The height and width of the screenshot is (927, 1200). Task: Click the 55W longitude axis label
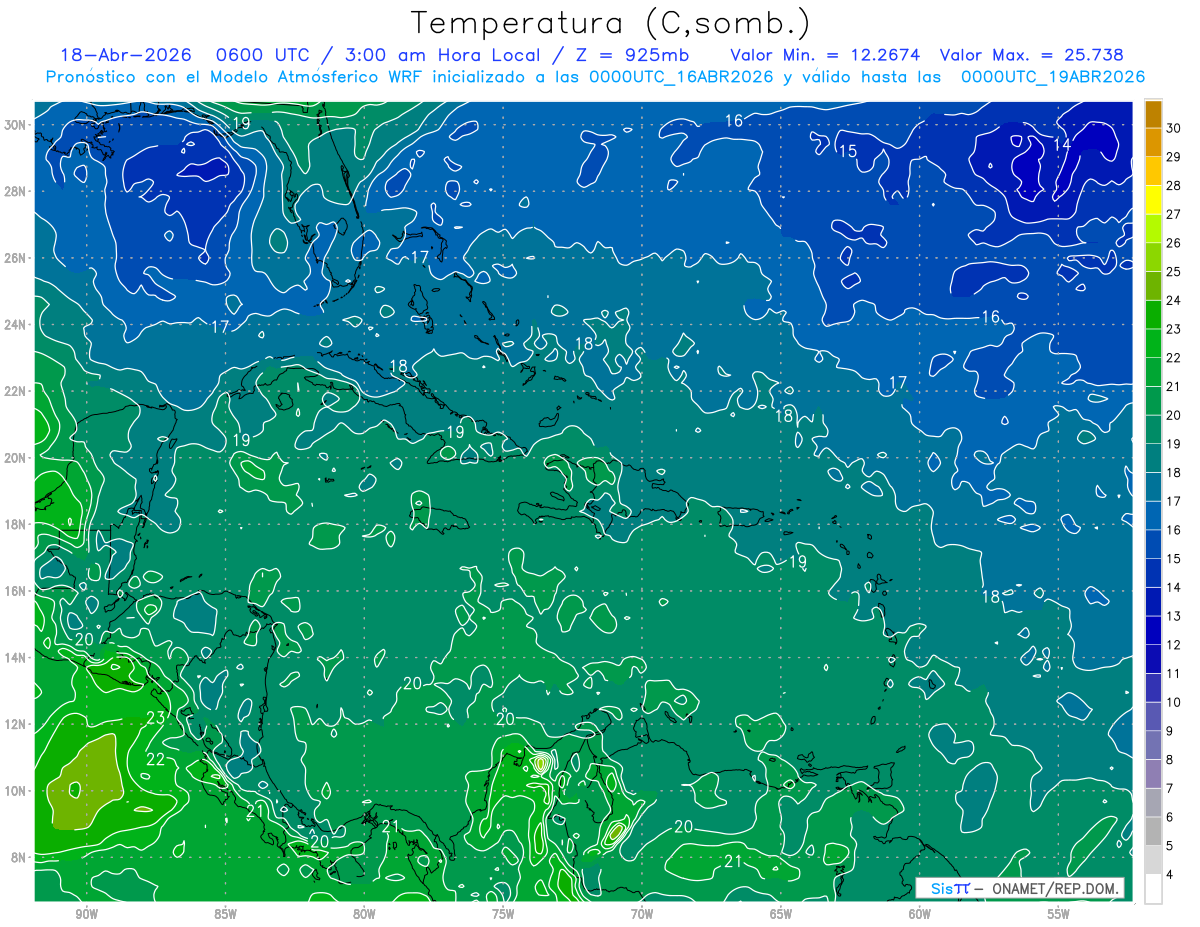coord(1059,914)
